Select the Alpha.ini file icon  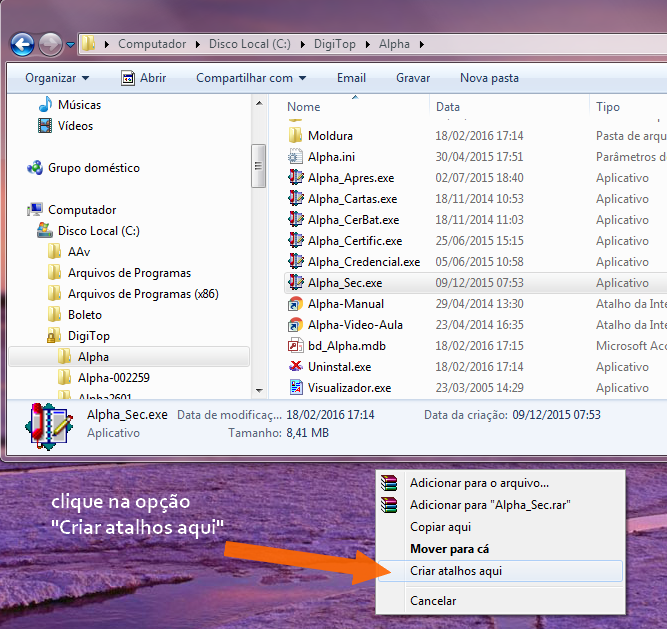[x=295, y=157]
